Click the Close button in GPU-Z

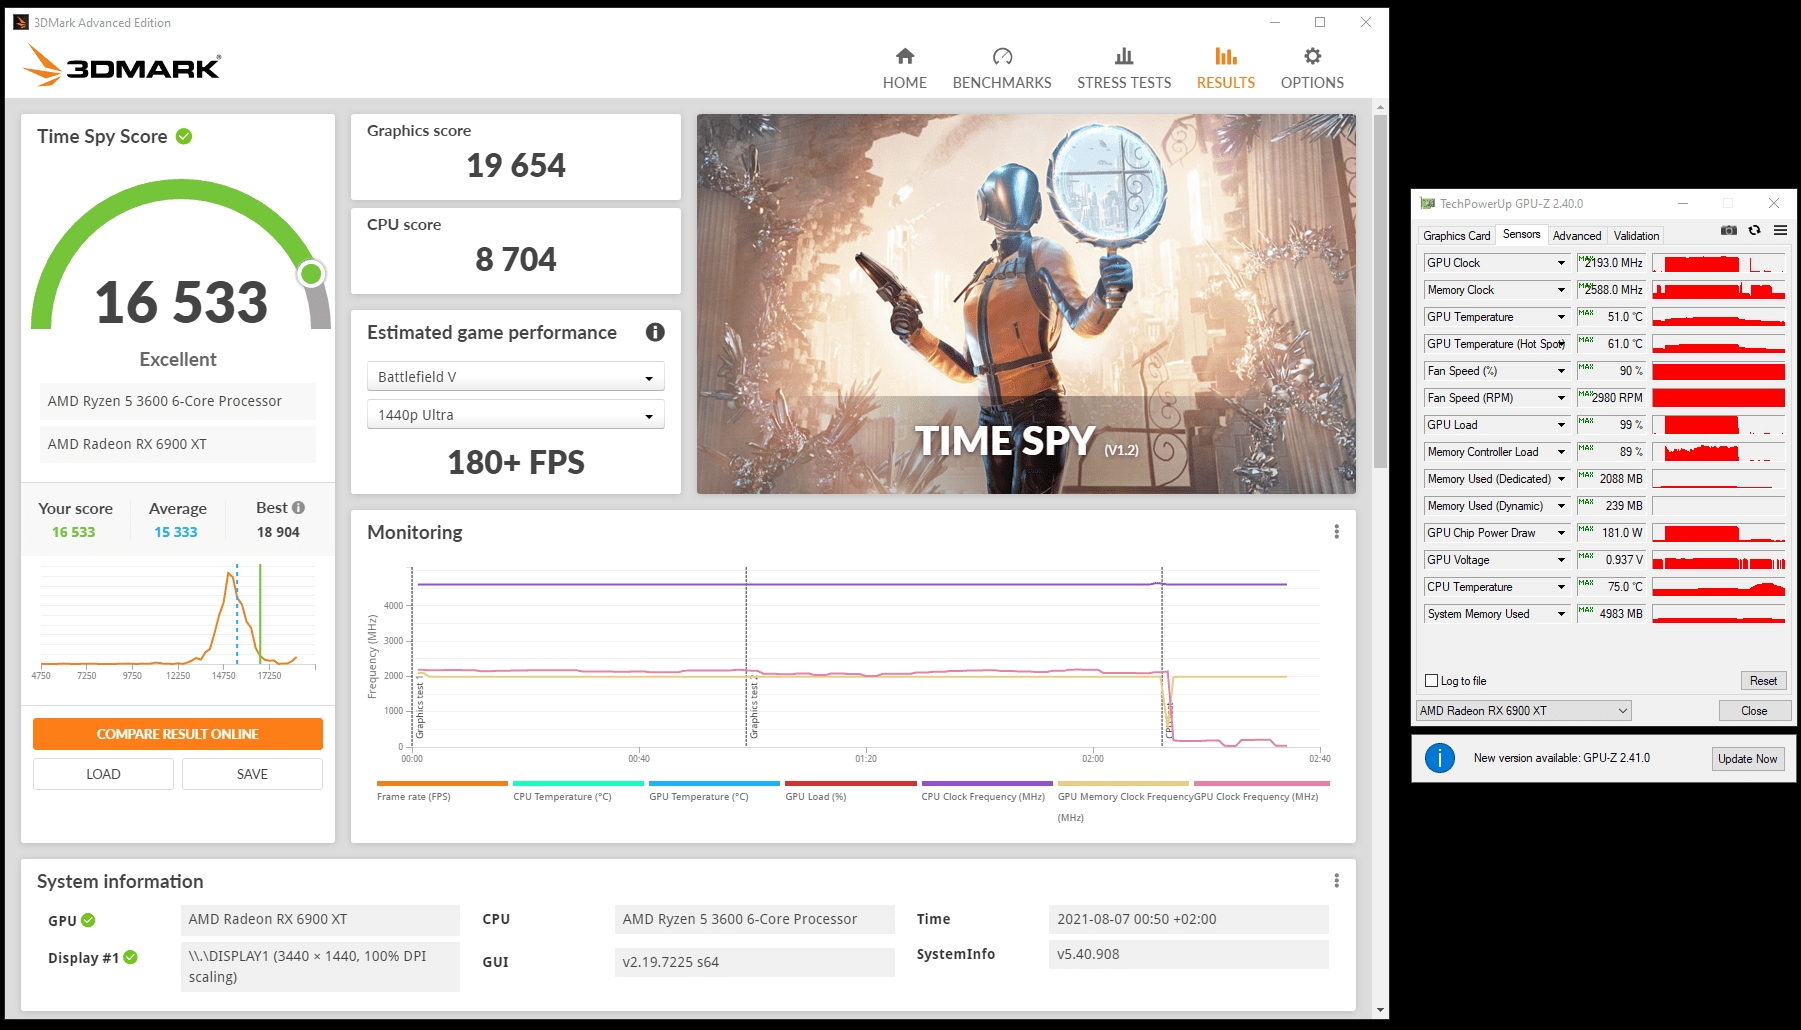pyautogui.click(x=1754, y=711)
